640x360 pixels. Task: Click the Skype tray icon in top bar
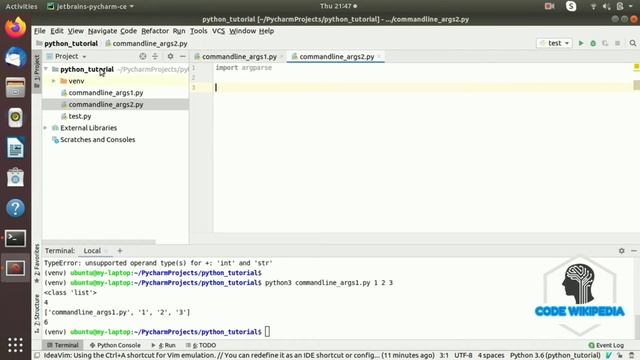click(x=571, y=6)
